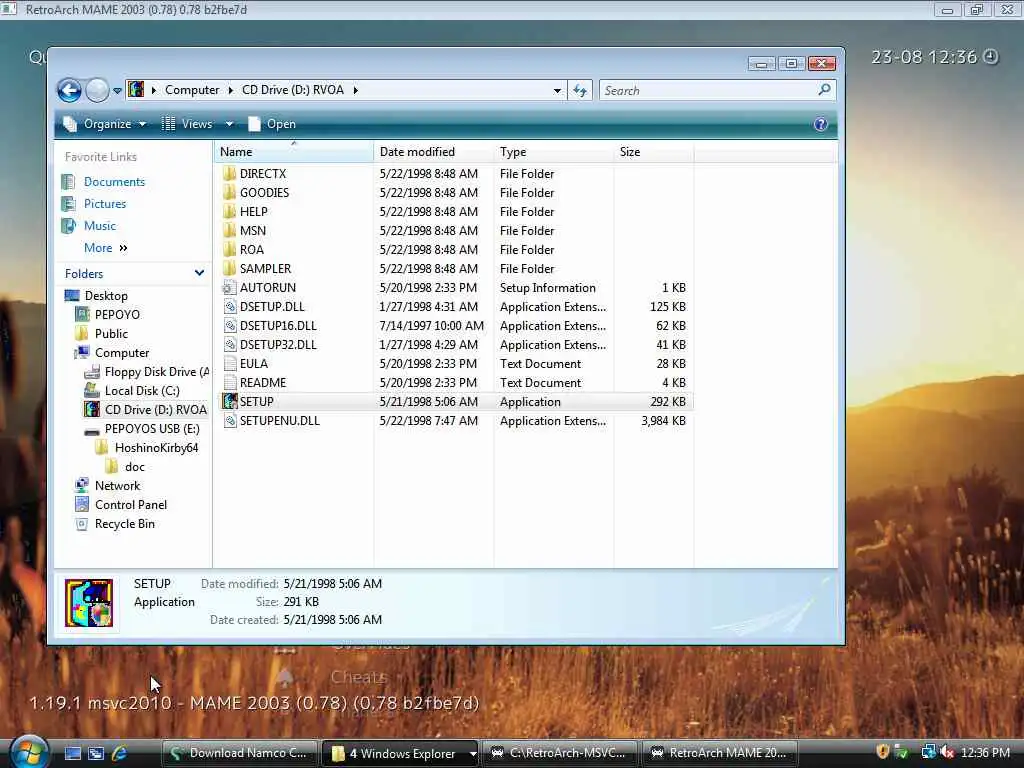Open the address bar history dropdown
The image size is (1024, 768).
[557, 91]
